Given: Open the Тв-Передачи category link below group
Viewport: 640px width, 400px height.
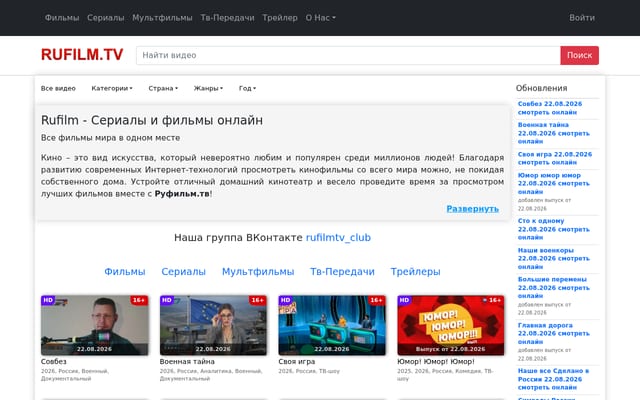Looking at the screenshot, I should coord(342,271).
